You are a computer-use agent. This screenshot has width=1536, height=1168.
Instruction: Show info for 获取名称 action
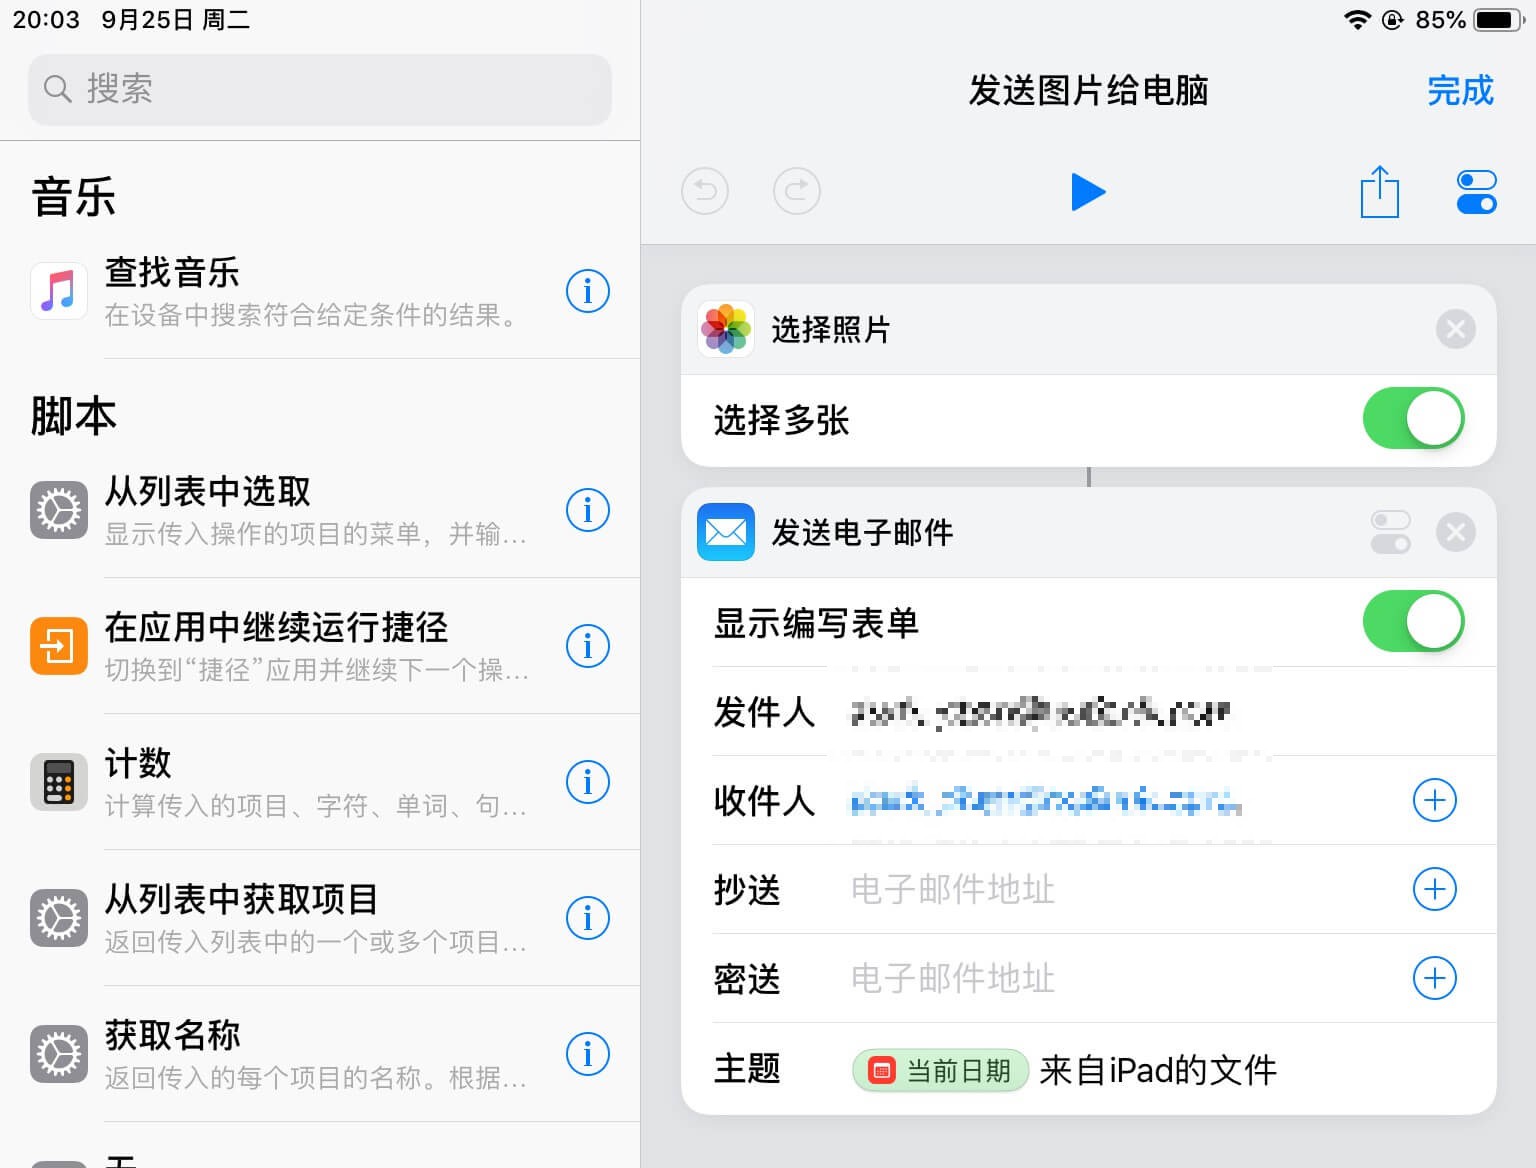point(588,1054)
